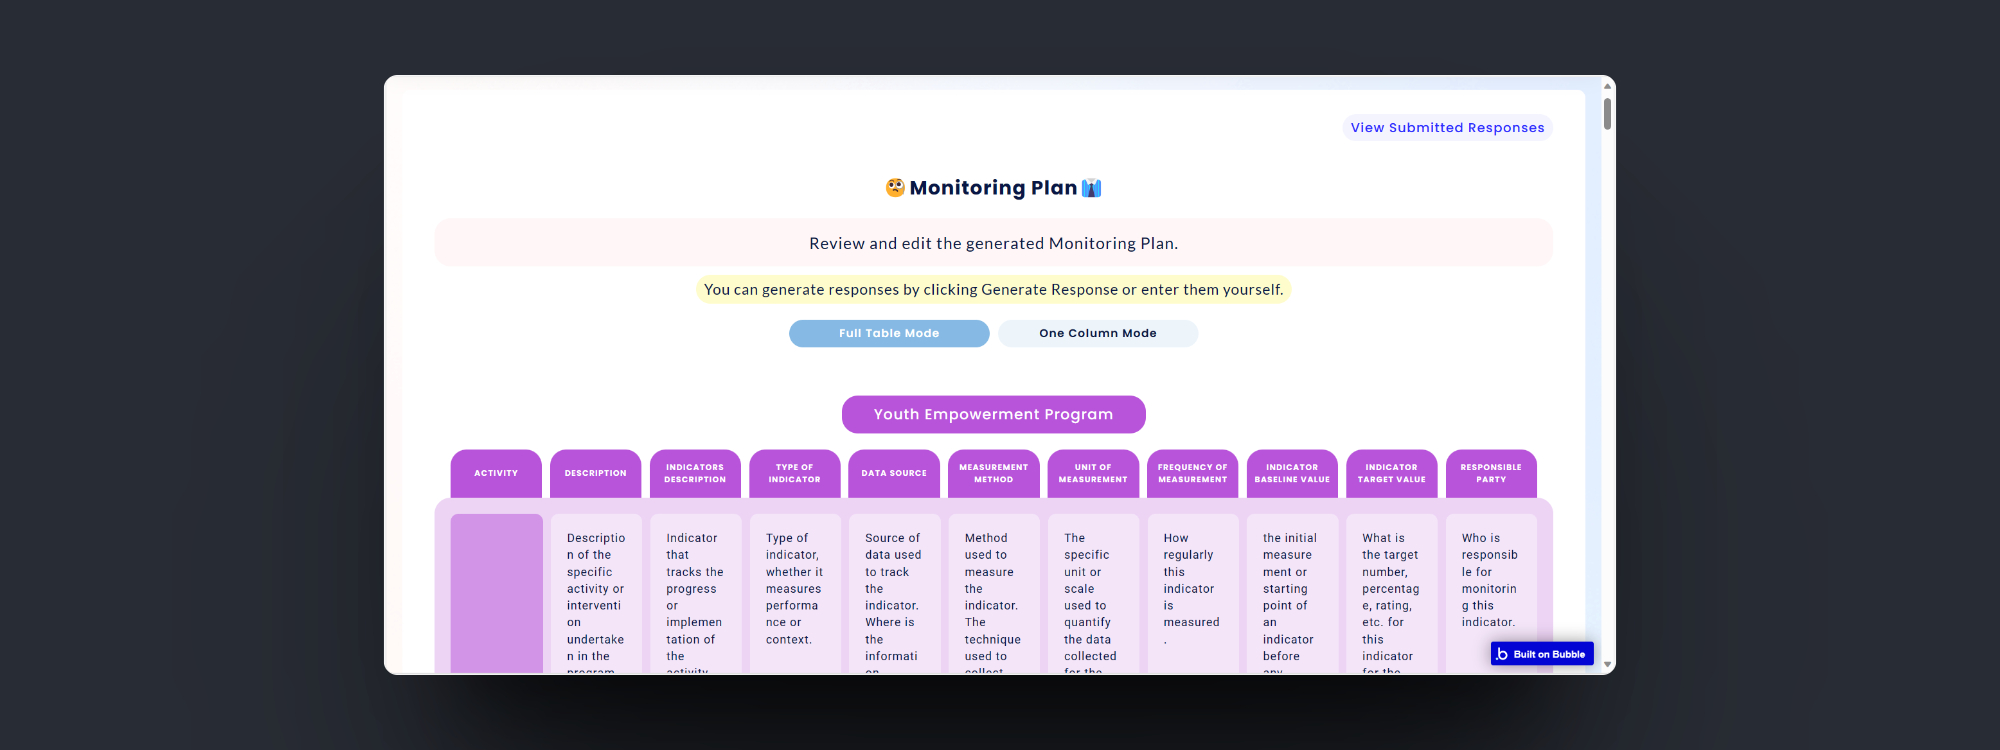Select the Description column header

pyautogui.click(x=595, y=473)
